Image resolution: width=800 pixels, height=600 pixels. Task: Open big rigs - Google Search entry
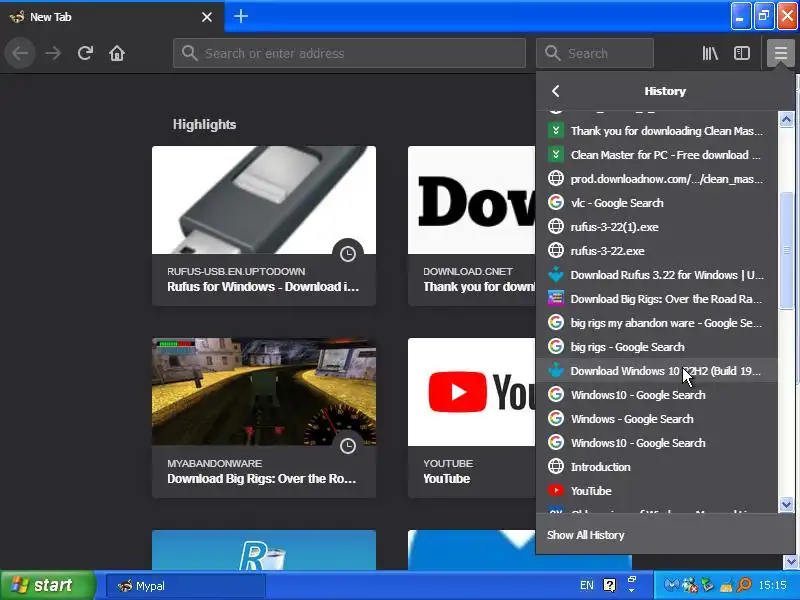tap(657, 347)
